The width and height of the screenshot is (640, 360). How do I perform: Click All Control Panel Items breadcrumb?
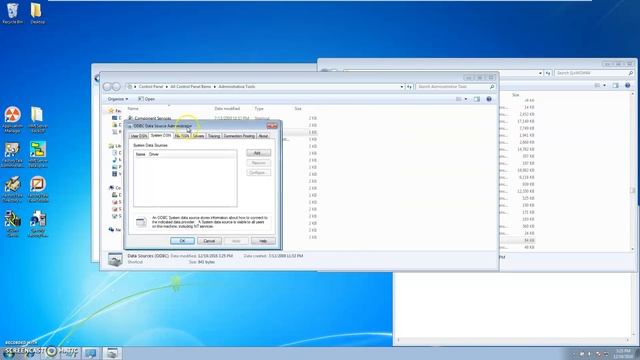pos(191,87)
